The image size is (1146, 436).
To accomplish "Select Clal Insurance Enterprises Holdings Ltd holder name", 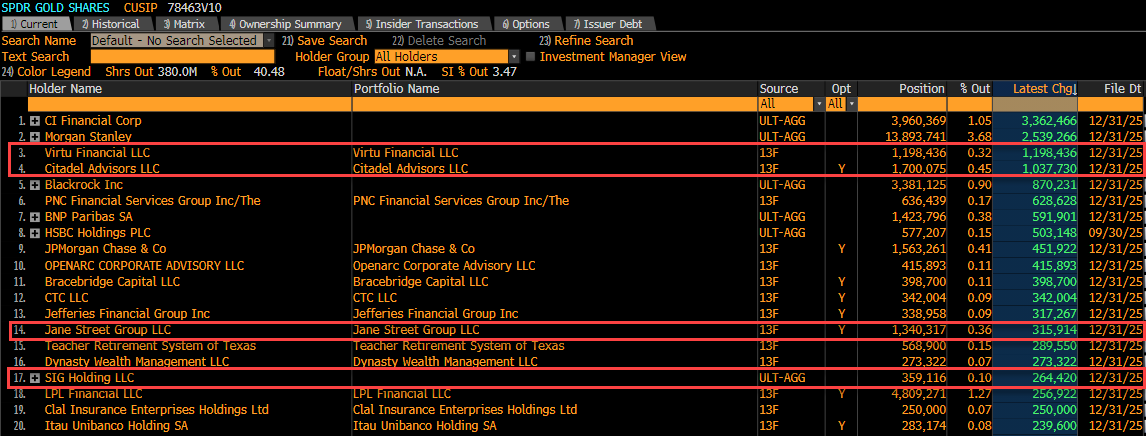I will pos(156,410).
